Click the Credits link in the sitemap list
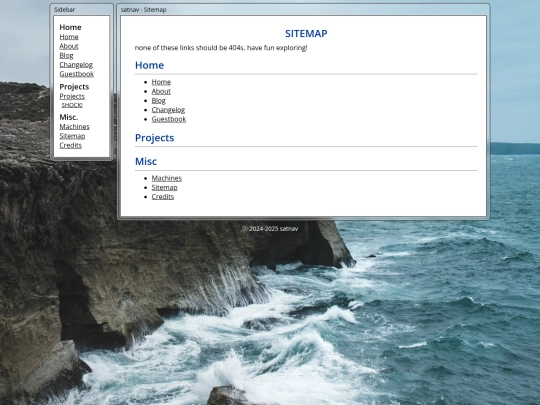The width and height of the screenshot is (540, 405). [163, 197]
